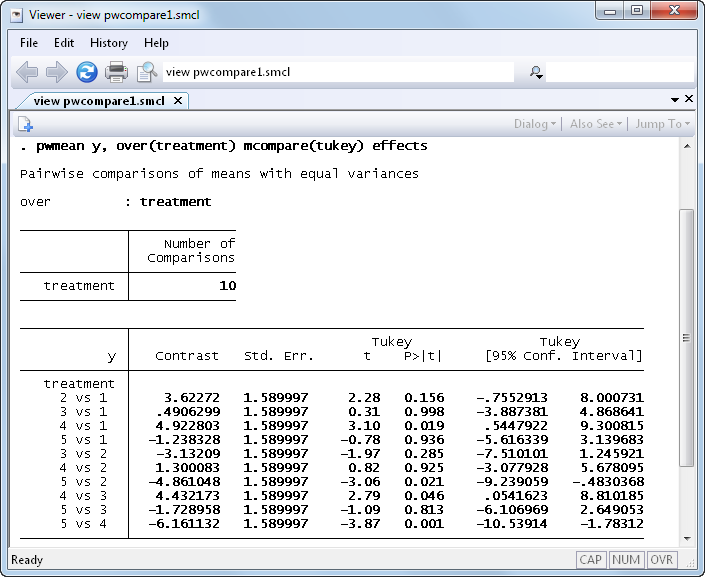Close the view pwcompare1.smcl tab

click(x=177, y=101)
